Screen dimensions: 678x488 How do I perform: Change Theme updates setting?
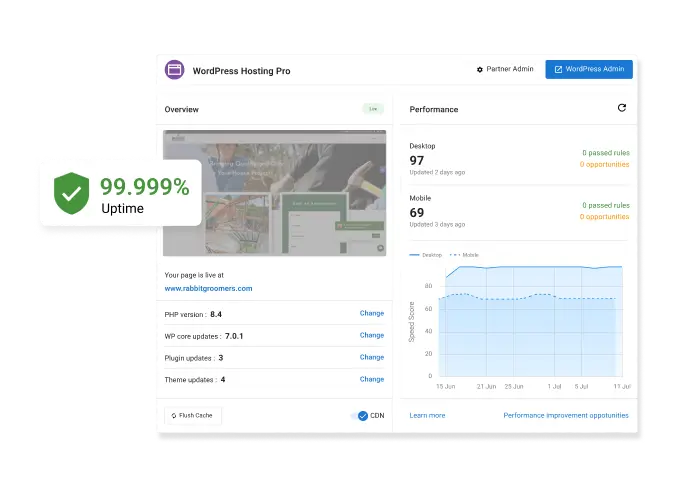click(x=372, y=380)
